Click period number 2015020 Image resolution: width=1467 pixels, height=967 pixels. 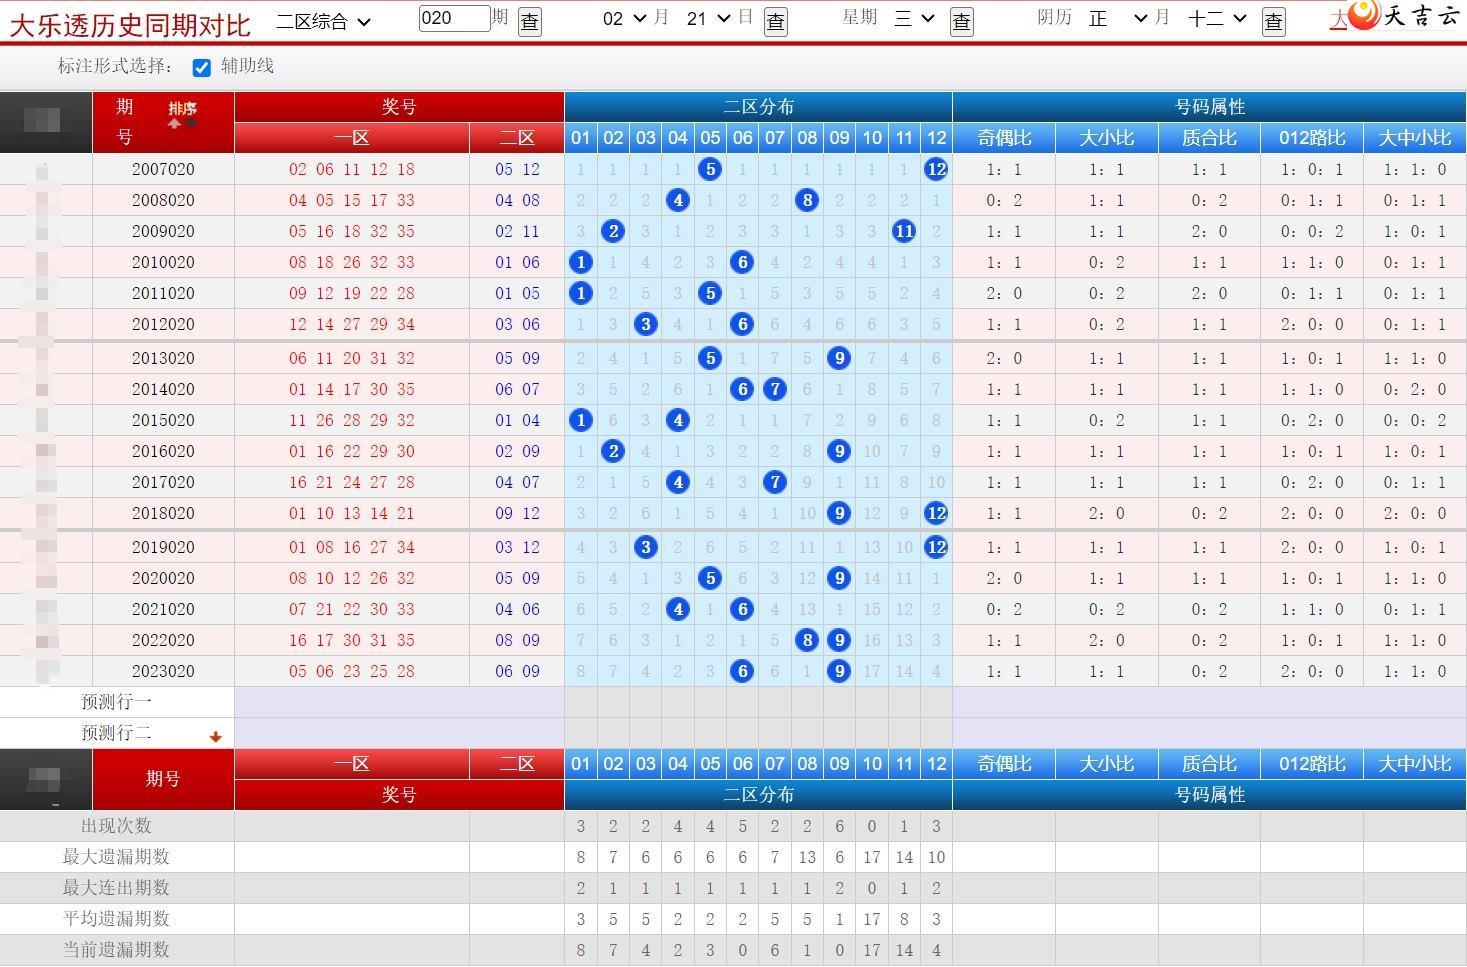[163, 420]
